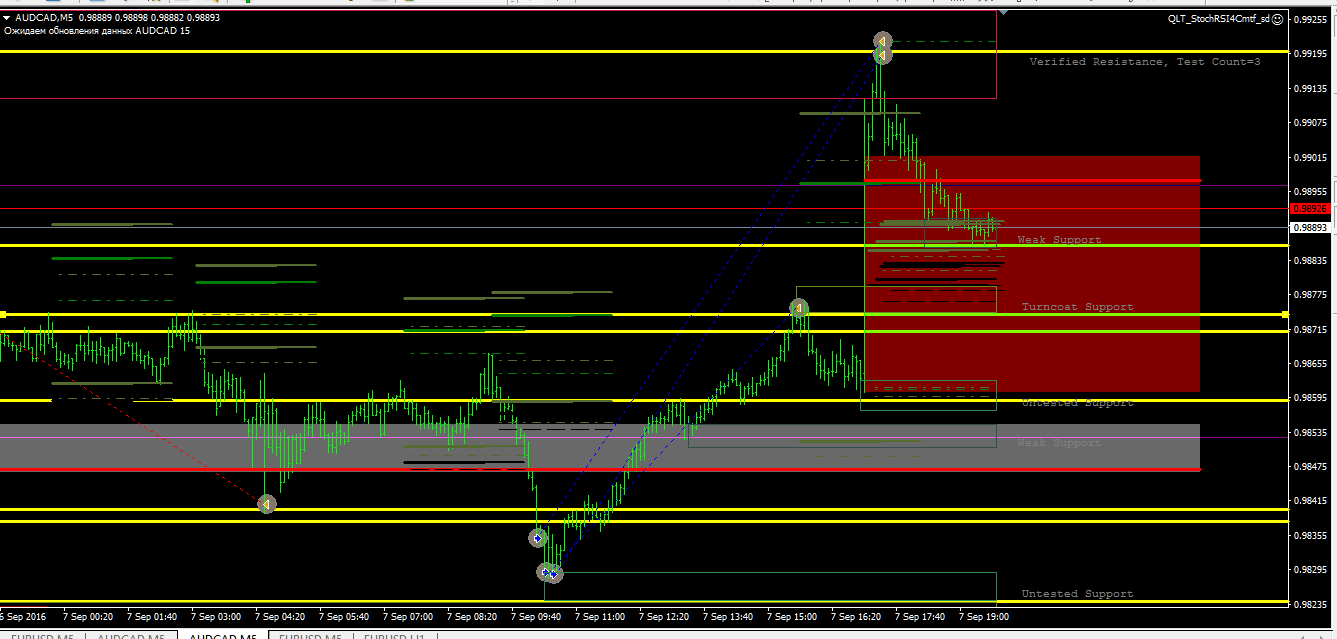Click the '7 Sep 11:00' time axis label
Viewport: 1337px width, 639px height.
point(599,618)
